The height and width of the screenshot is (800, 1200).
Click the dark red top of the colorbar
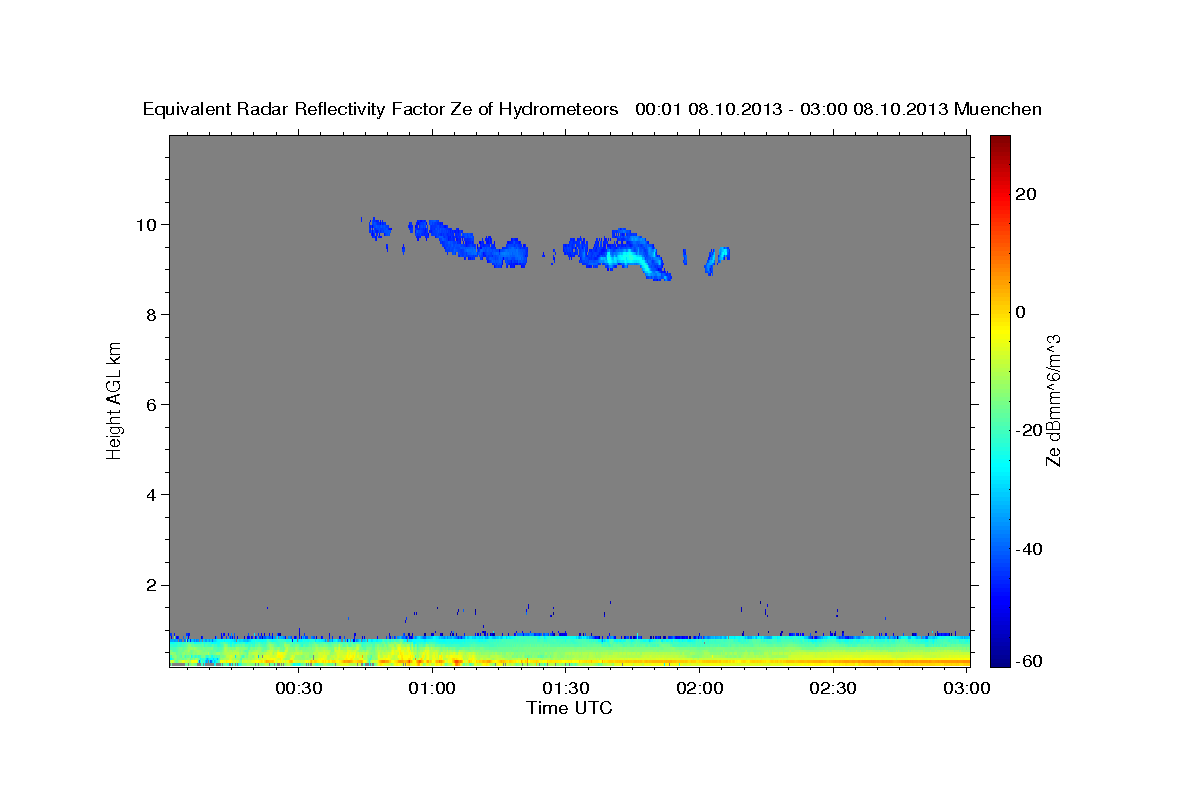tap(999, 142)
